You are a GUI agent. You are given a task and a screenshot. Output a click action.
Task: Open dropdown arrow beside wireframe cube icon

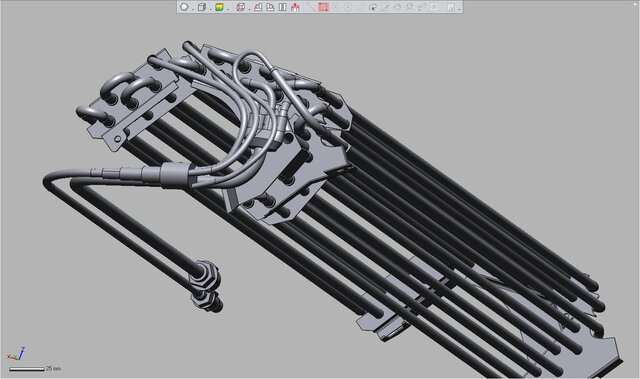tap(249, 9)
